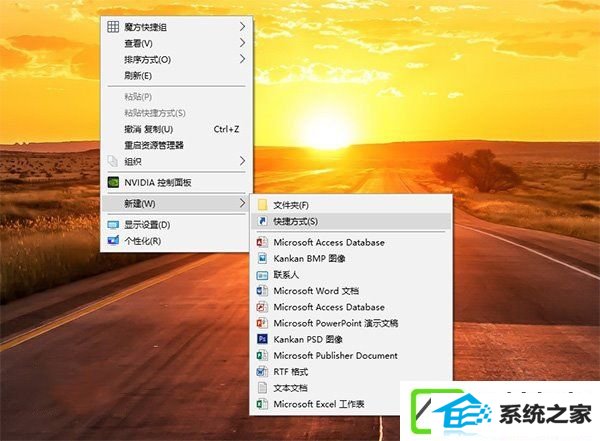600x441 pixels.
Task: Click the 显示设置 monitor icon
Action: [113, 225]
